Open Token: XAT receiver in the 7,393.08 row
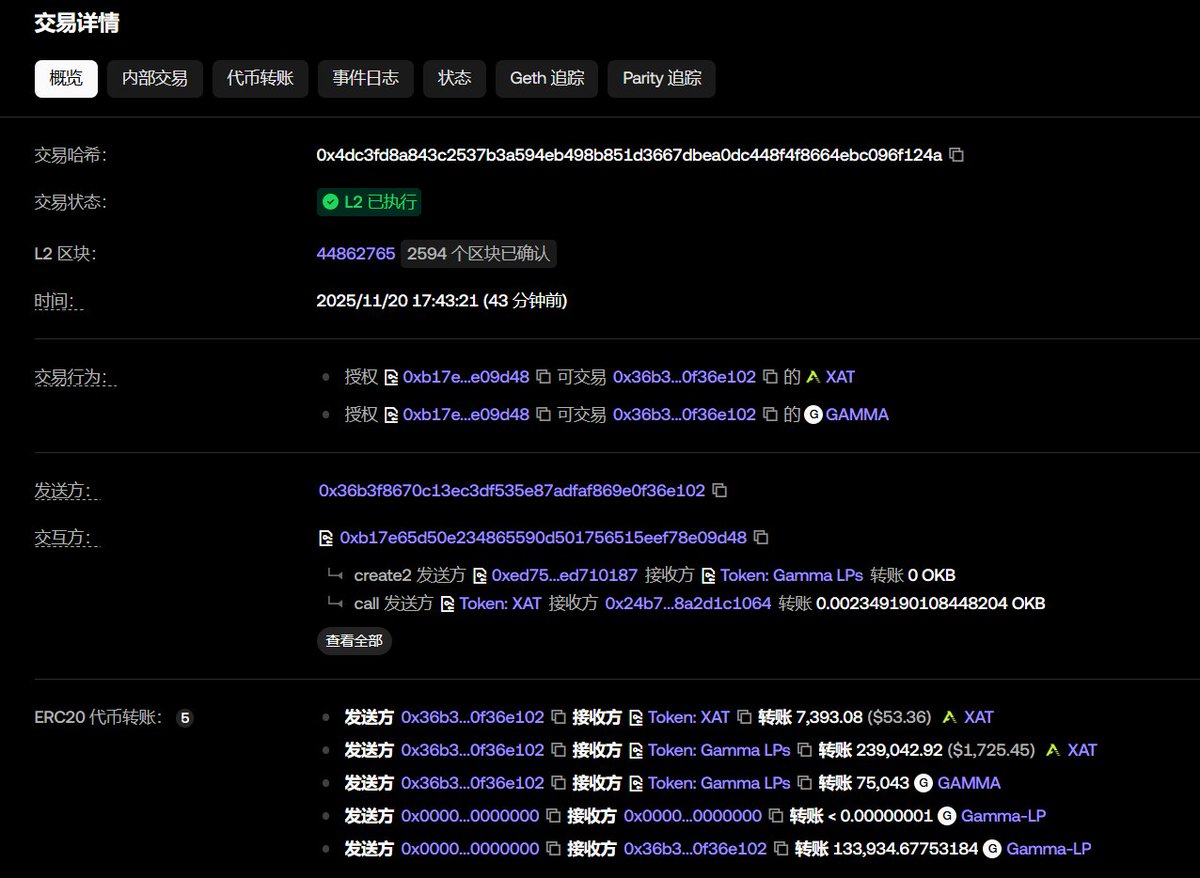Image resolution: width=1200 pixels, height=878 pixels. [689, 717]
